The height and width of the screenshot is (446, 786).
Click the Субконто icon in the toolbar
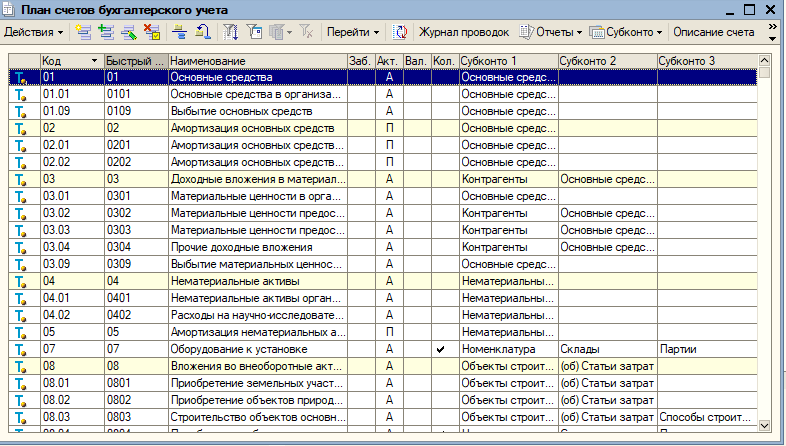(x=597, y=32)
